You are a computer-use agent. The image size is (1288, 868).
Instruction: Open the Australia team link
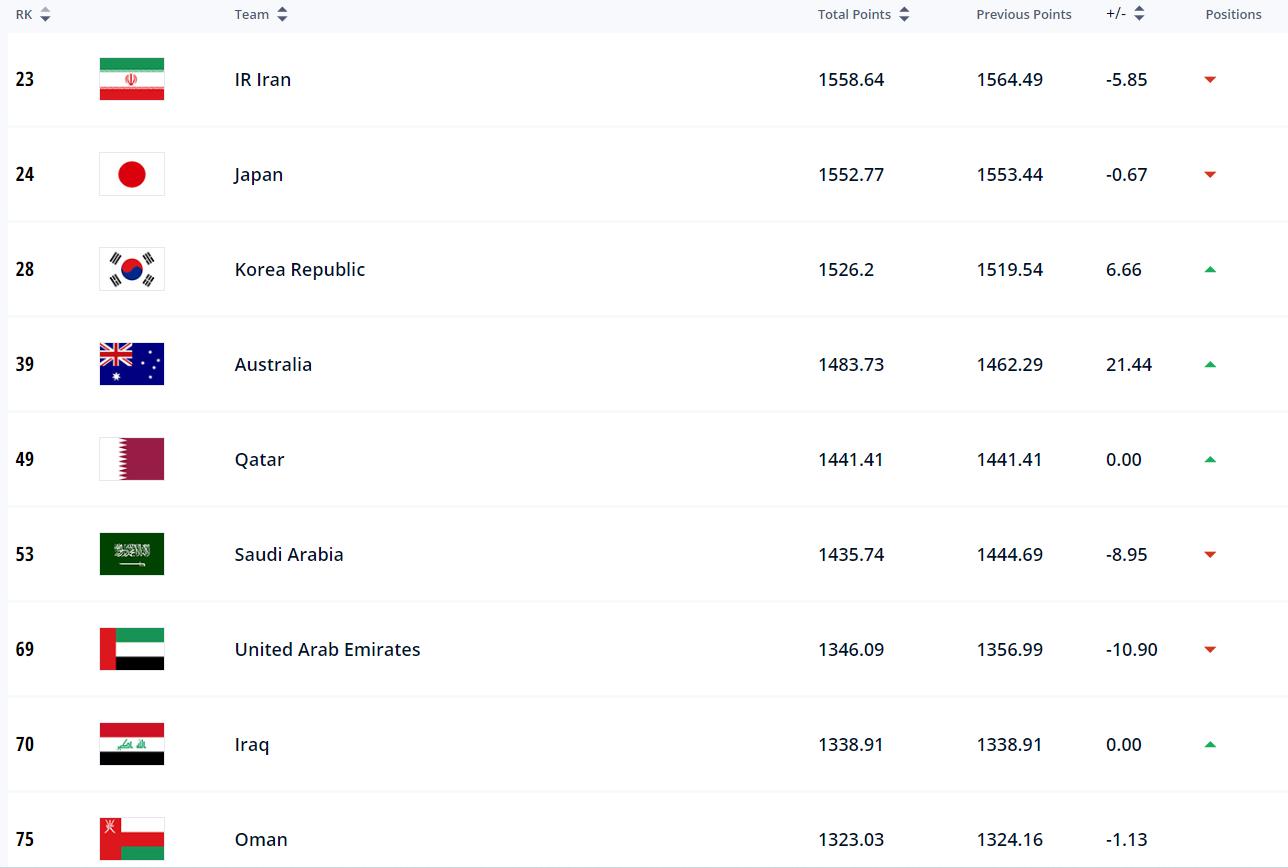coord(273,364)
